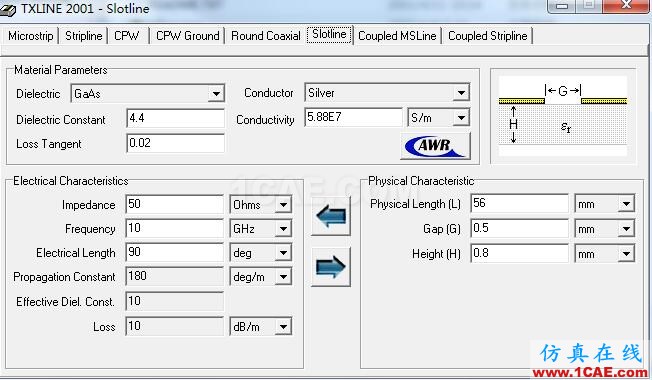This screenshot has width=652, height=380.
Task: Click the AWR logo button
Action: tap(435, 146)
